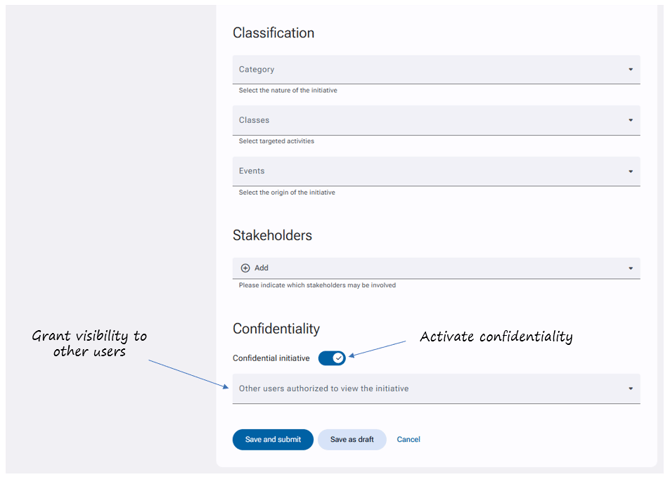Viewport: 670px width, 477px height.
Task: Open the authorized users dropdown arrow
Action: pos(631,389)
